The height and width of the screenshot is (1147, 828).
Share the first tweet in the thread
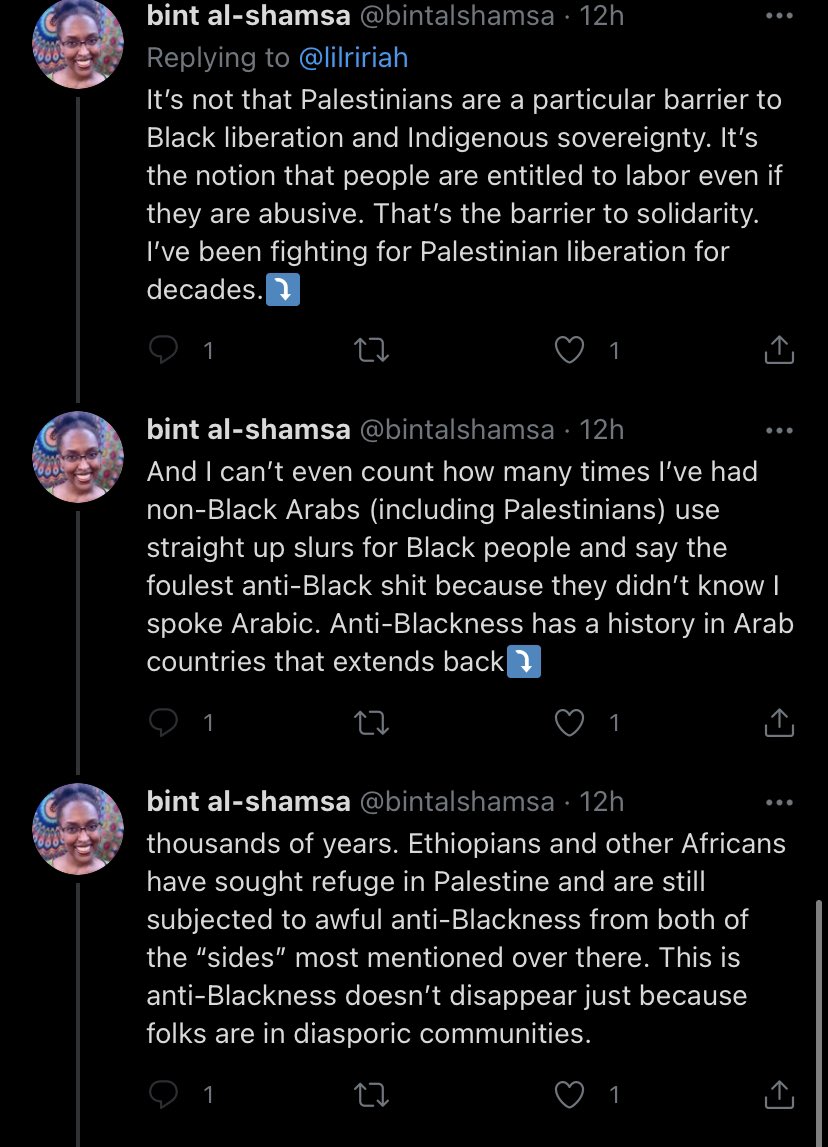[x=779, y=350]
